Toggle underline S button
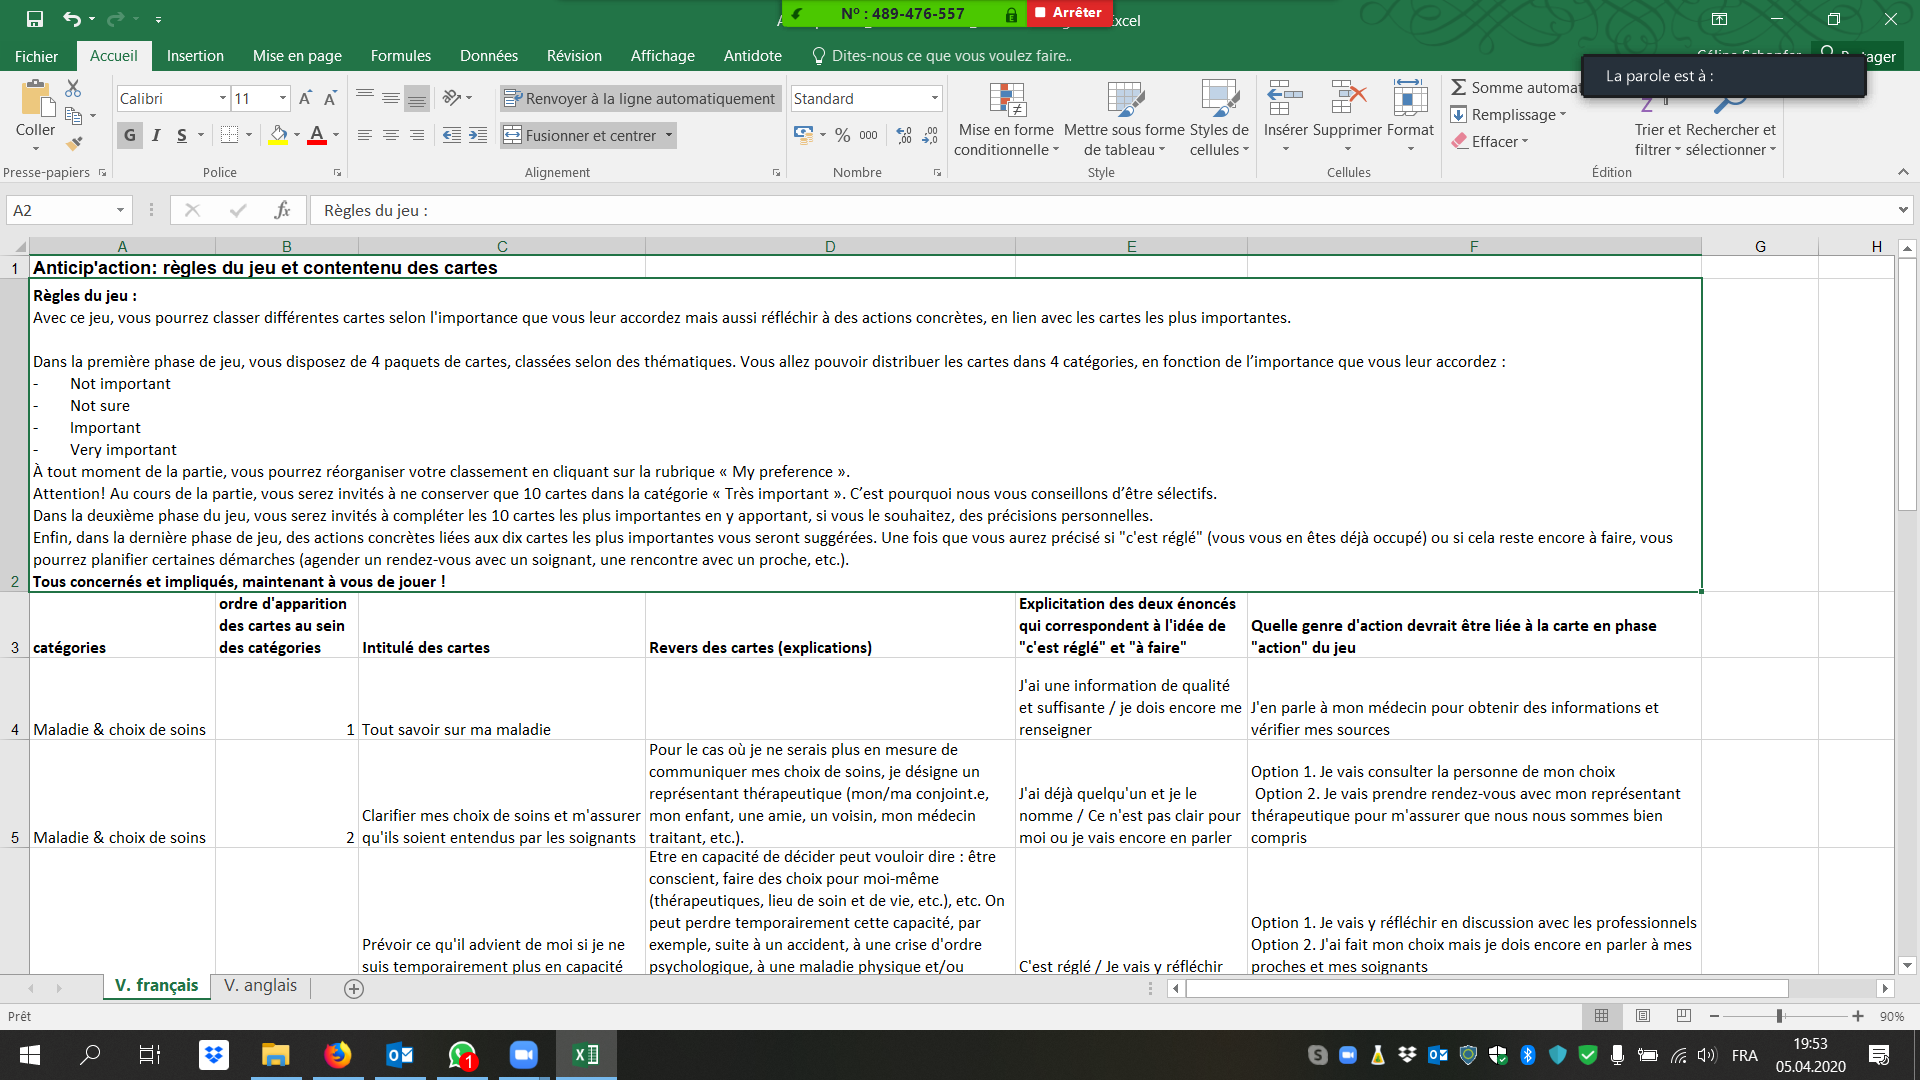This screenshot has height=1080, width=1920. click(x=182, y=135)
